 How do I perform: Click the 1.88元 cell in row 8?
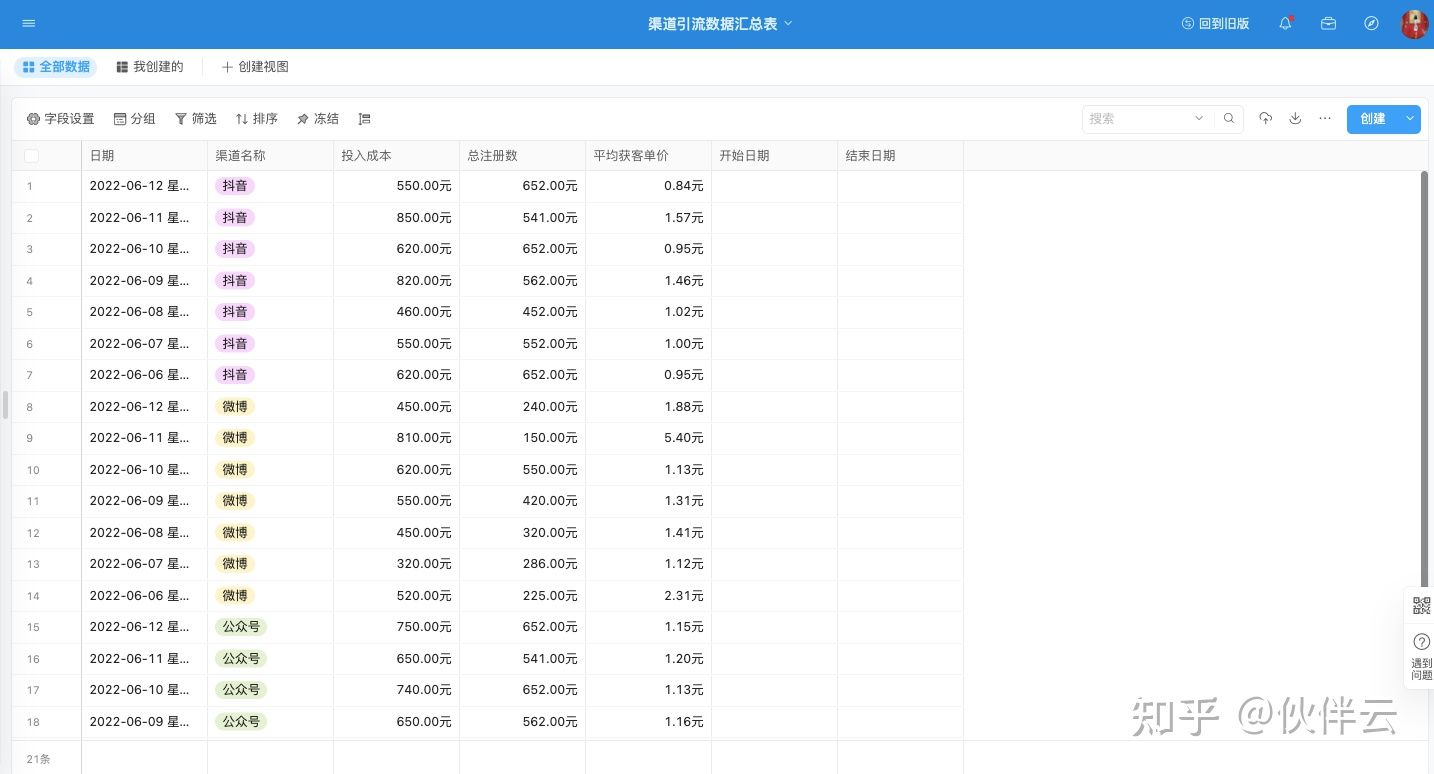pyautogui.click(x=648, y=407)
